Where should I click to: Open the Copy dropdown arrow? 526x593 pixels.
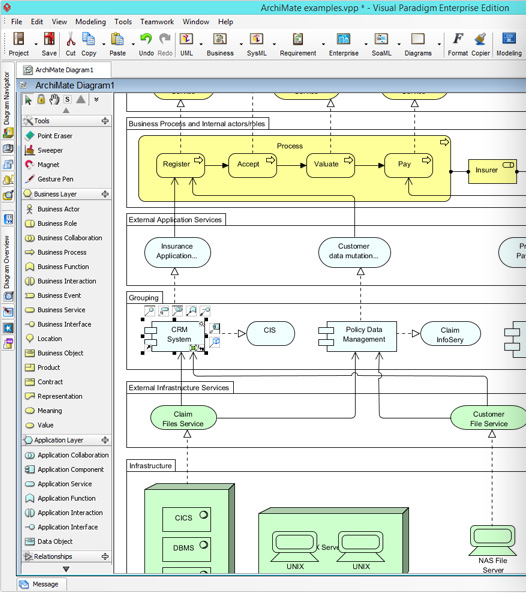click(x=104, y=44)
